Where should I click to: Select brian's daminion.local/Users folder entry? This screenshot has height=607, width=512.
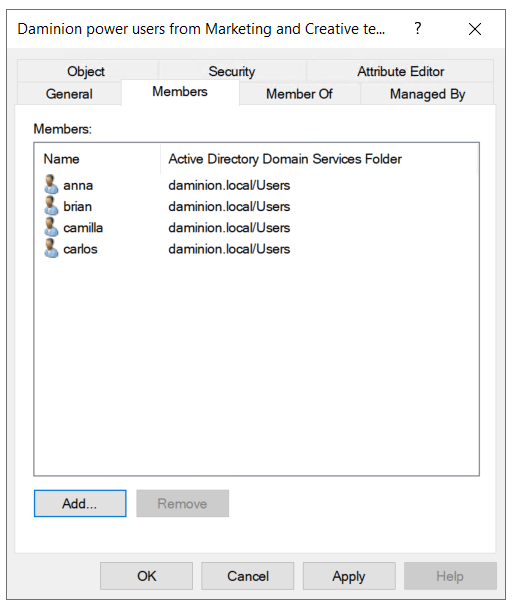[x=229, y=206]
